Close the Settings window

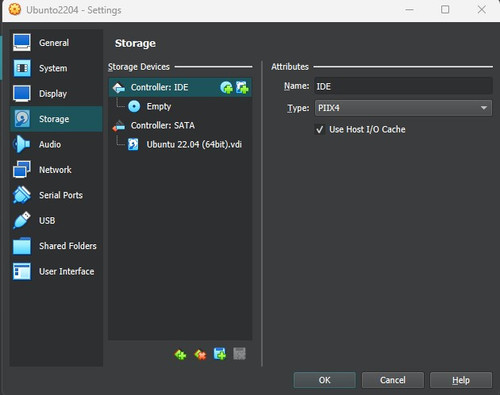[481, 10]
